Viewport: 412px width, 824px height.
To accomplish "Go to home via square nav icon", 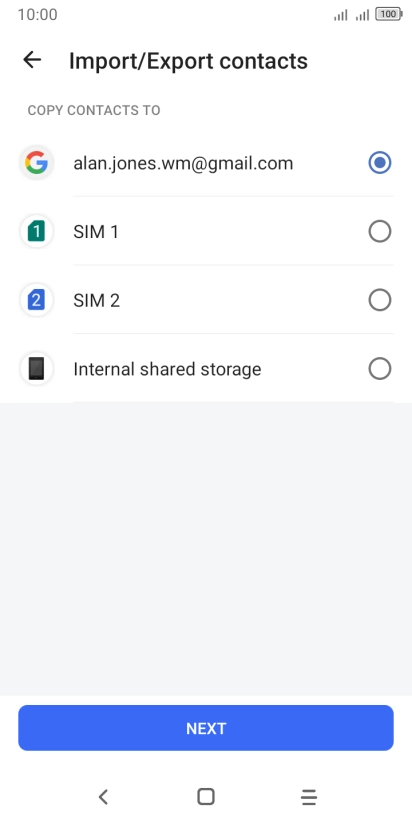I will click(x=205, y=797).
